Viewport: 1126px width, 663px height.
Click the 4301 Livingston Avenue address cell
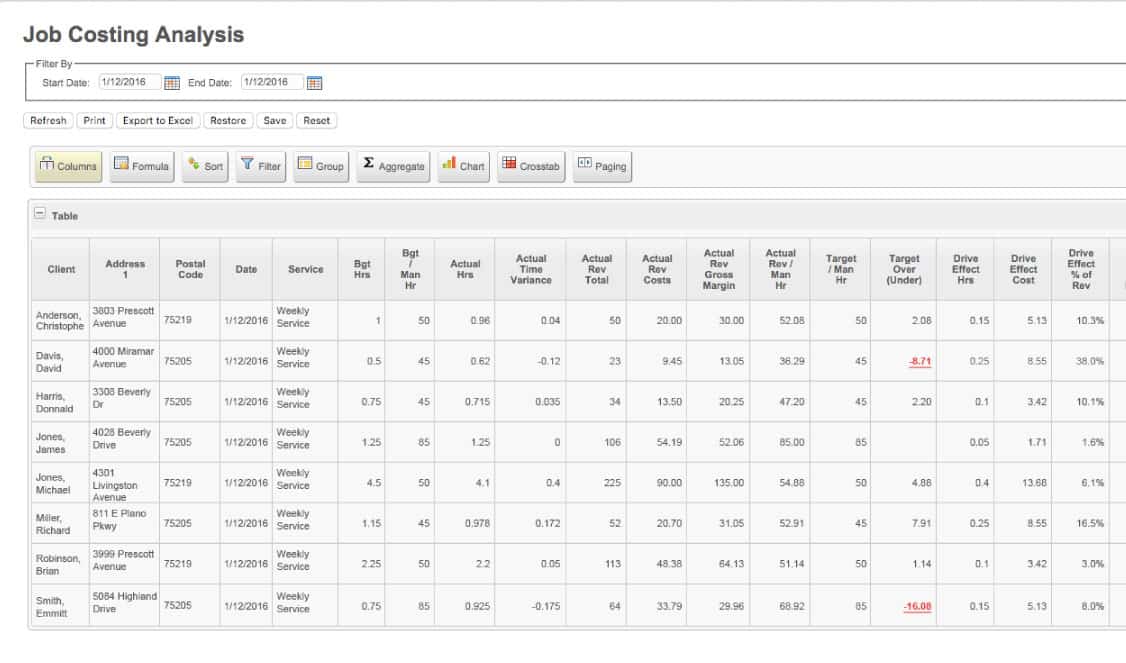(125, 485)
